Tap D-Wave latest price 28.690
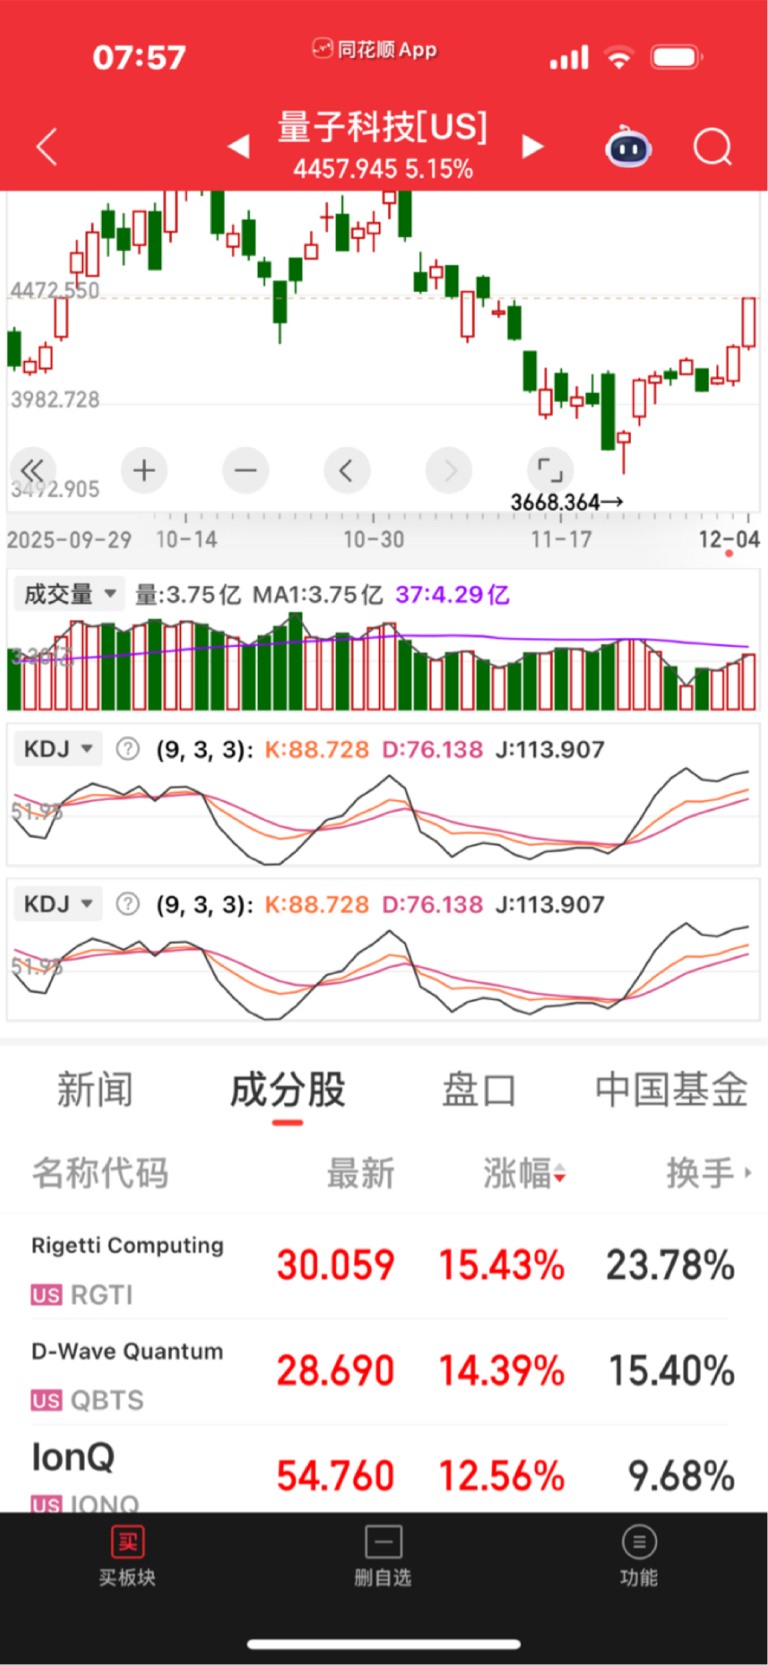 pos(336,1371)
